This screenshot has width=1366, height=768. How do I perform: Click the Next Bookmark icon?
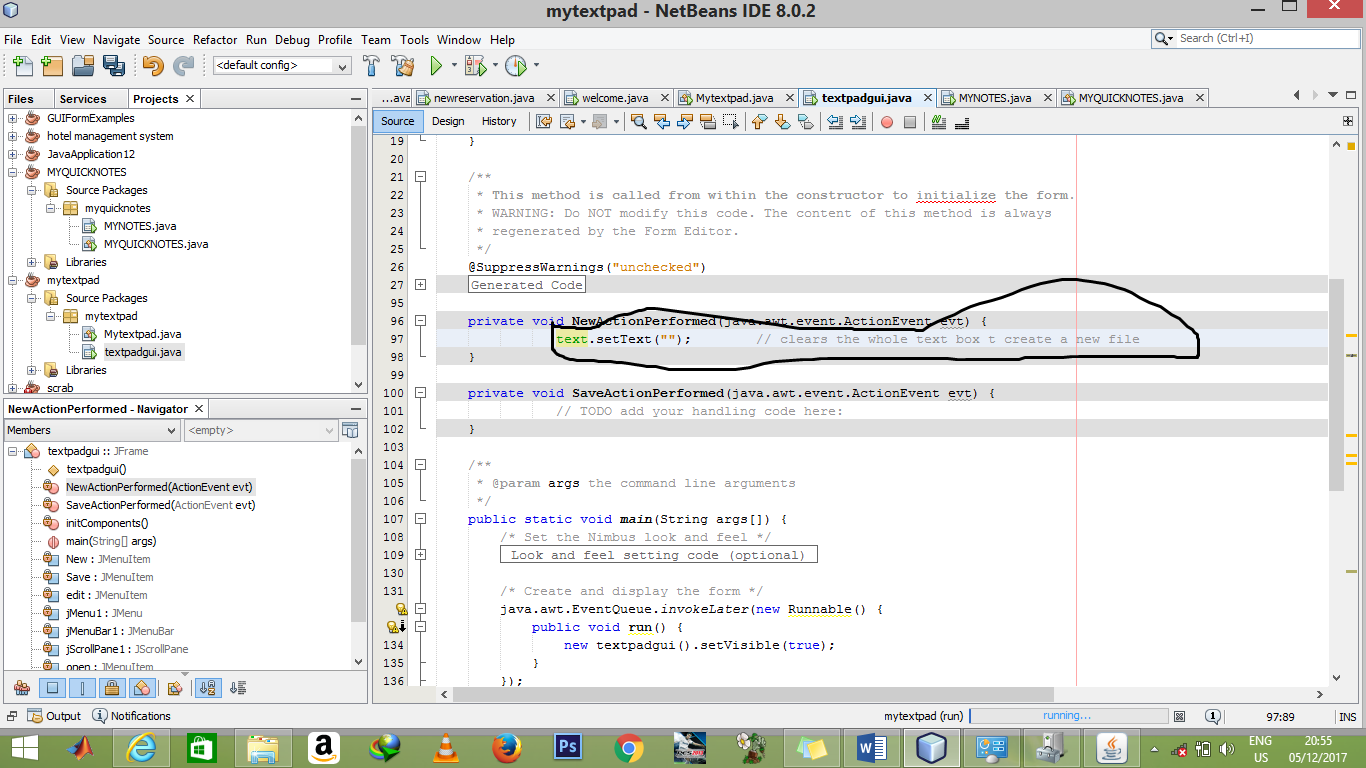(782, 122)
